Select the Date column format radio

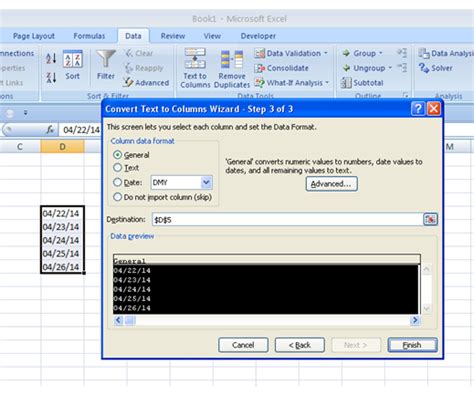pyautogui.click(x=117, y=182)
